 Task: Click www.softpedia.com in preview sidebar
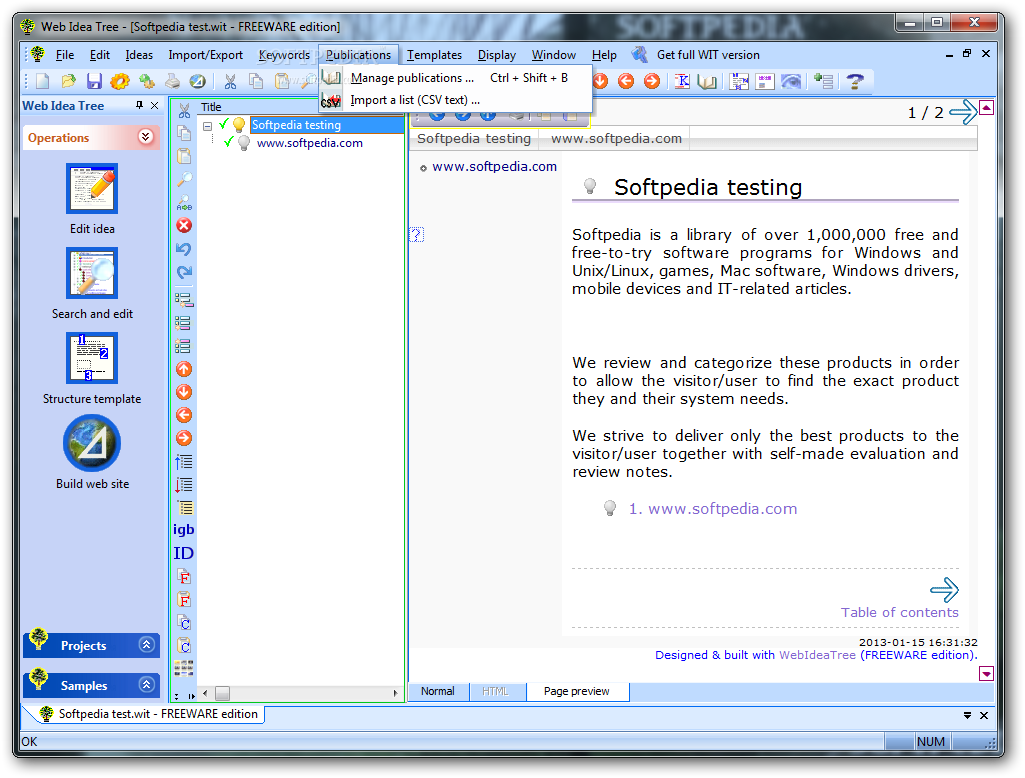point(494,167)
